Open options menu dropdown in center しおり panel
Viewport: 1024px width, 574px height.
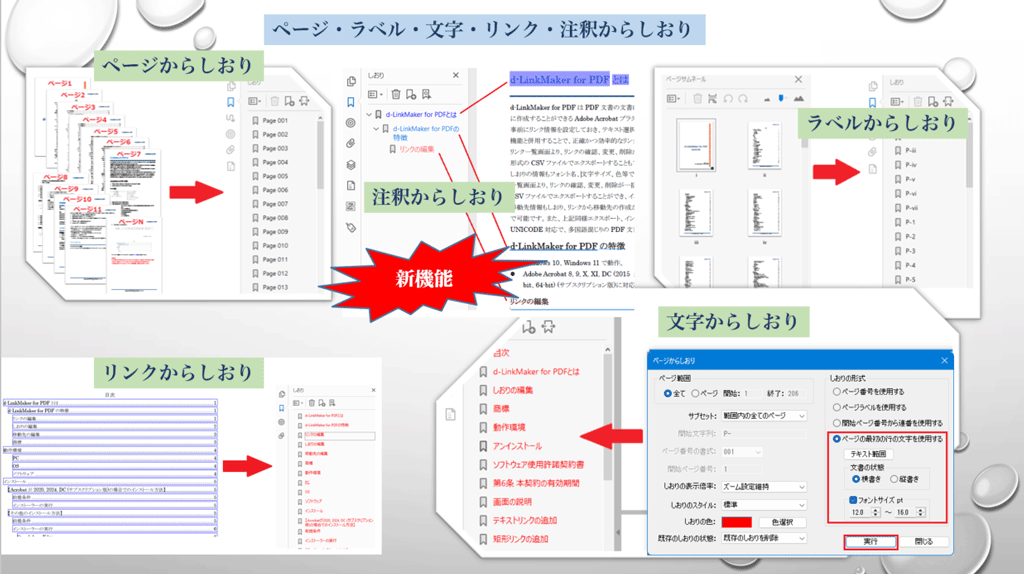pyautogui.click(x=374, y=95)
